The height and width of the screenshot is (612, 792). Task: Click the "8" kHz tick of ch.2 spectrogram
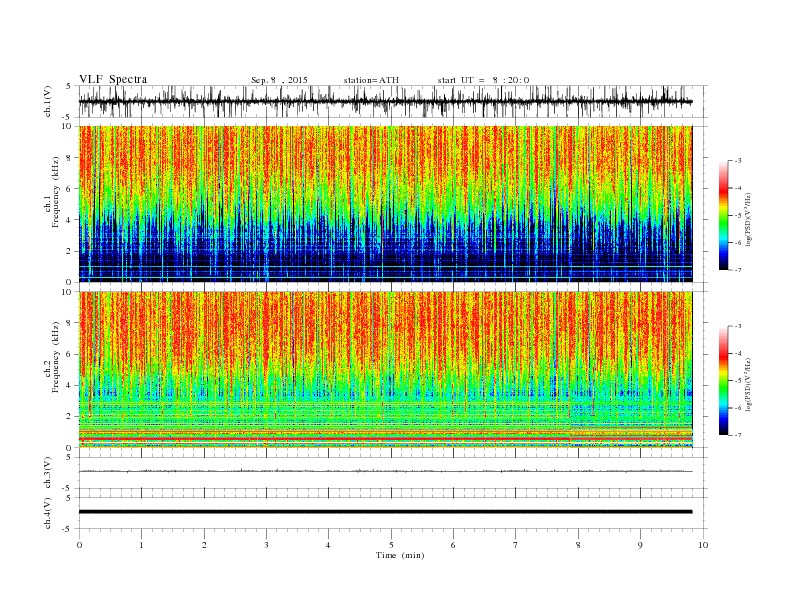tap(70, 323)
